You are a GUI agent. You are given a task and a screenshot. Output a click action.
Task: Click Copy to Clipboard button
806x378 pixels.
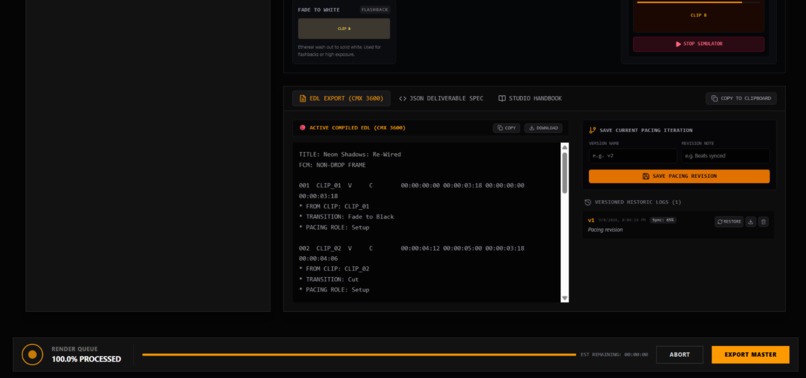coord(741,98)
